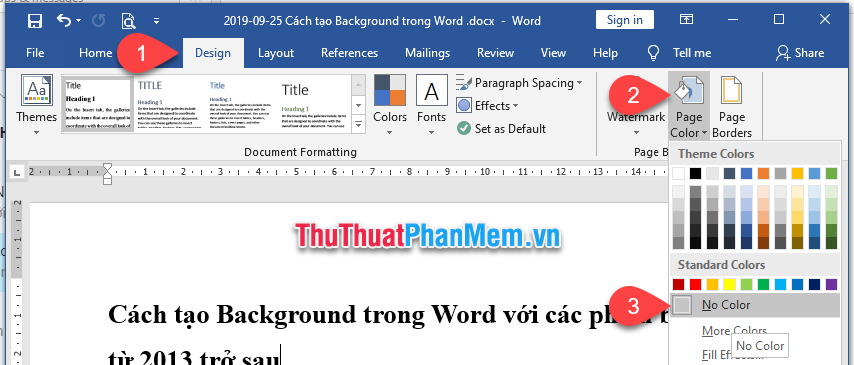Click the Undo arrow icon
This screenshot has height=365, width=854.
click(64, 21)
